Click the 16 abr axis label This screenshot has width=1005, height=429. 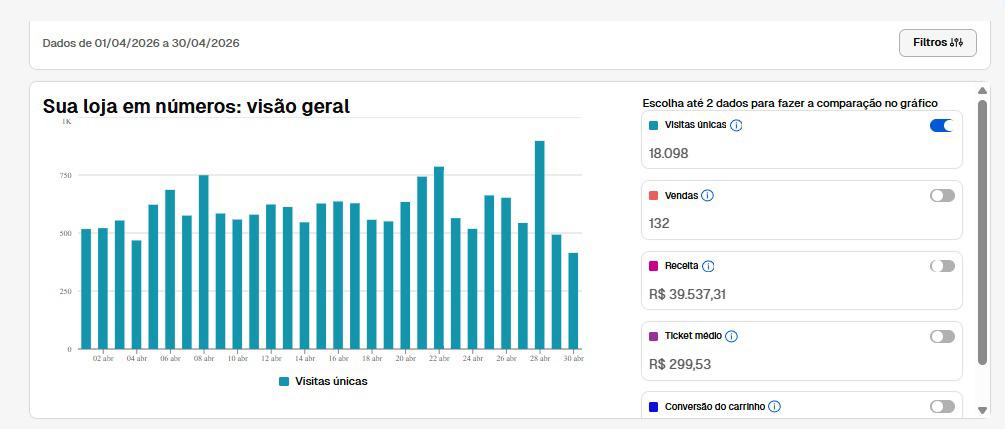point(338,359)
